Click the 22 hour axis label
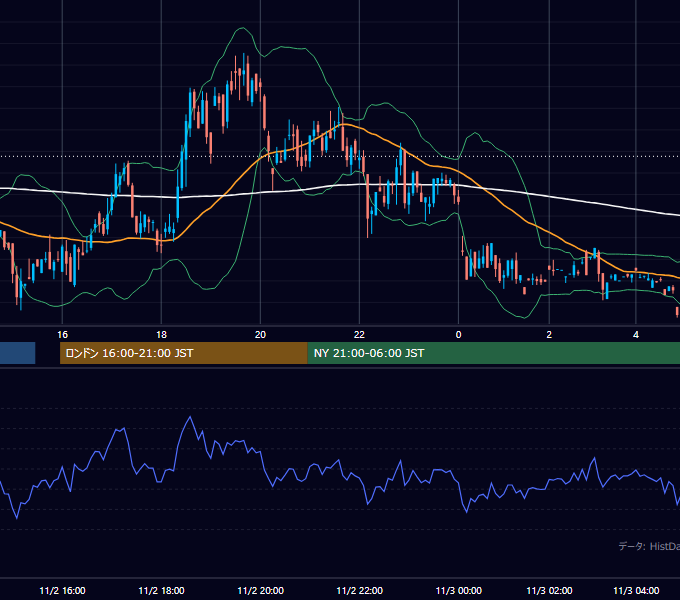This screenshot has width=680, height=600. [x=359, y=335]
